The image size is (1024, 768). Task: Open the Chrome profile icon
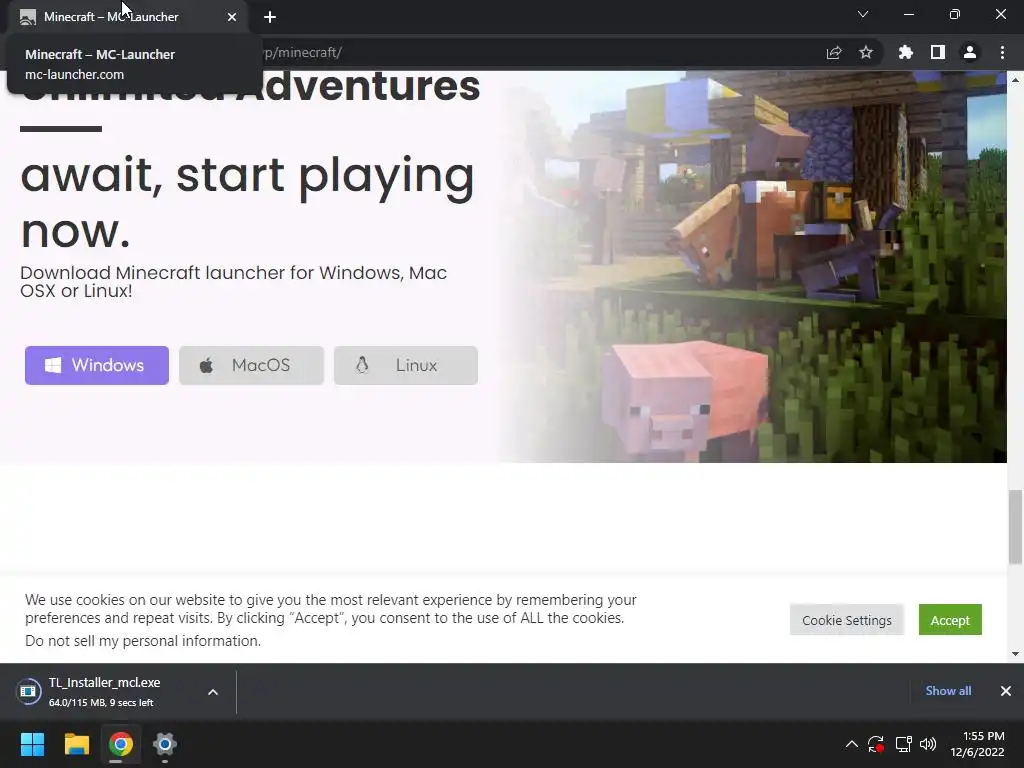970,52
